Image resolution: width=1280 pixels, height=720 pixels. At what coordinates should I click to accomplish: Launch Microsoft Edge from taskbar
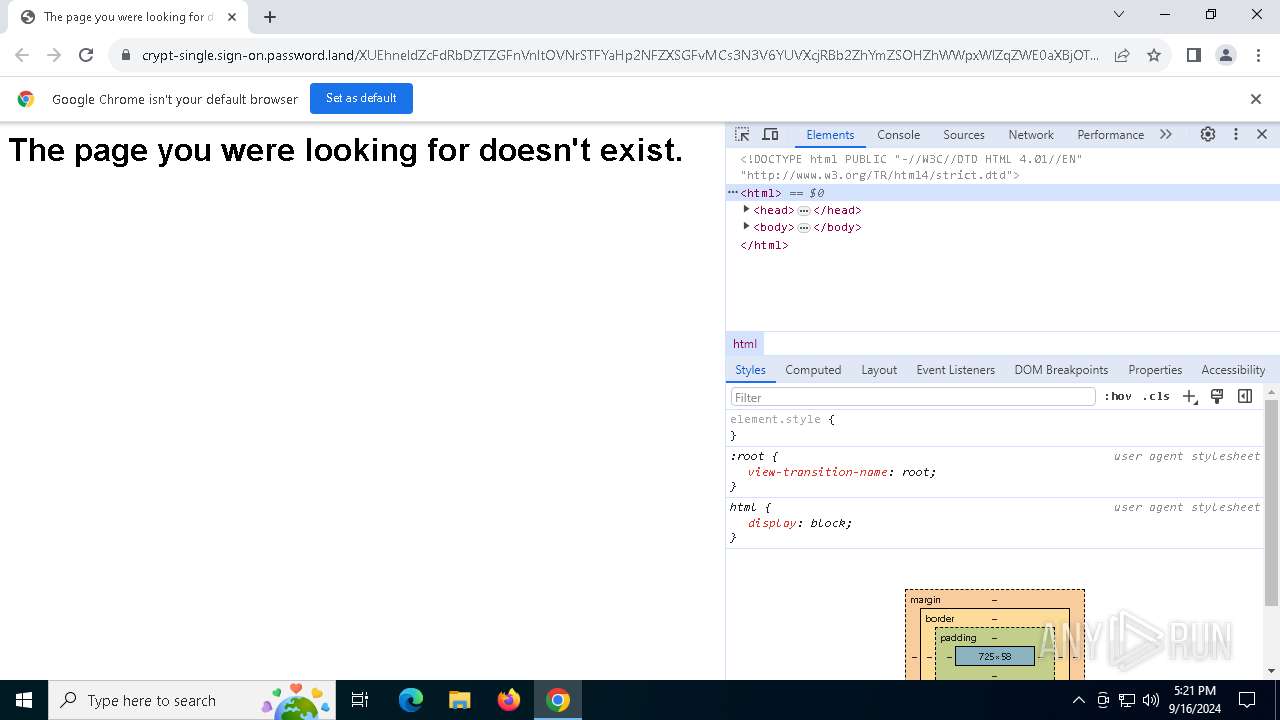(411, 700)
